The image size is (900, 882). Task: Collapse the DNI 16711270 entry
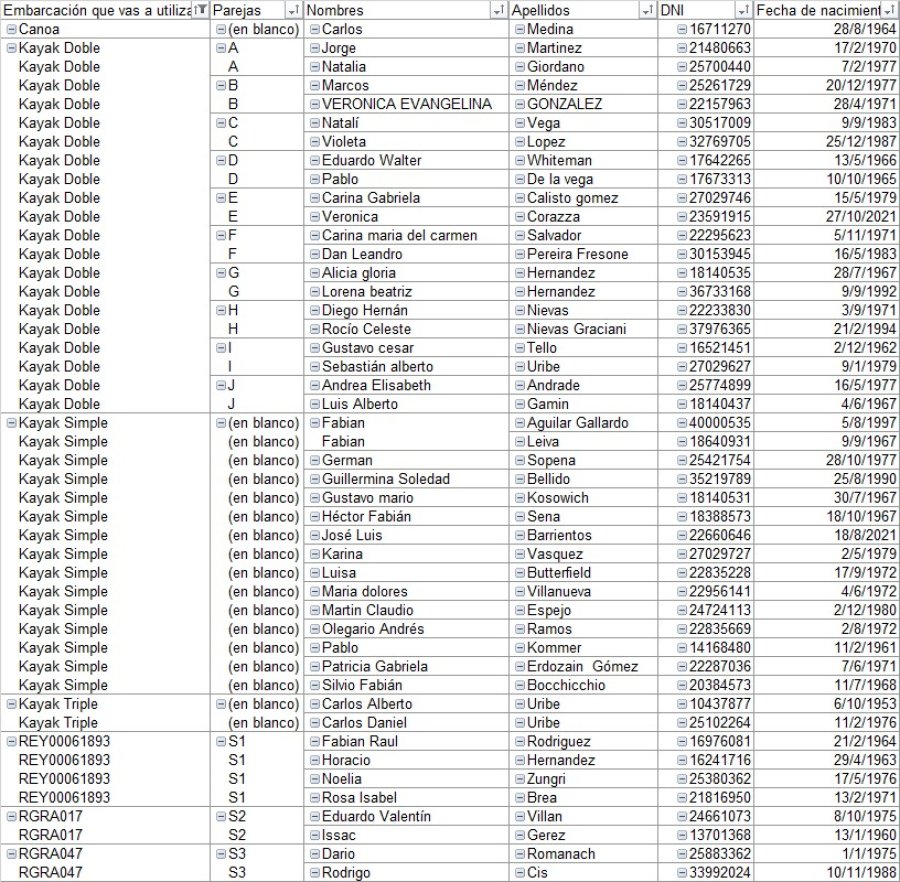[x=682, y=29]
